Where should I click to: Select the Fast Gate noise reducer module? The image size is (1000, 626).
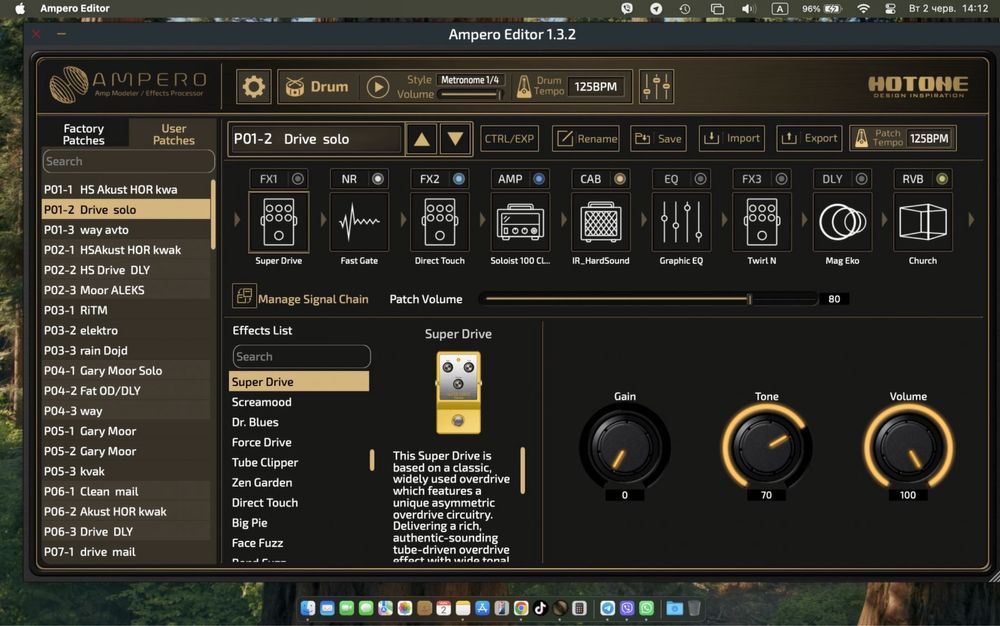(359, 221)
